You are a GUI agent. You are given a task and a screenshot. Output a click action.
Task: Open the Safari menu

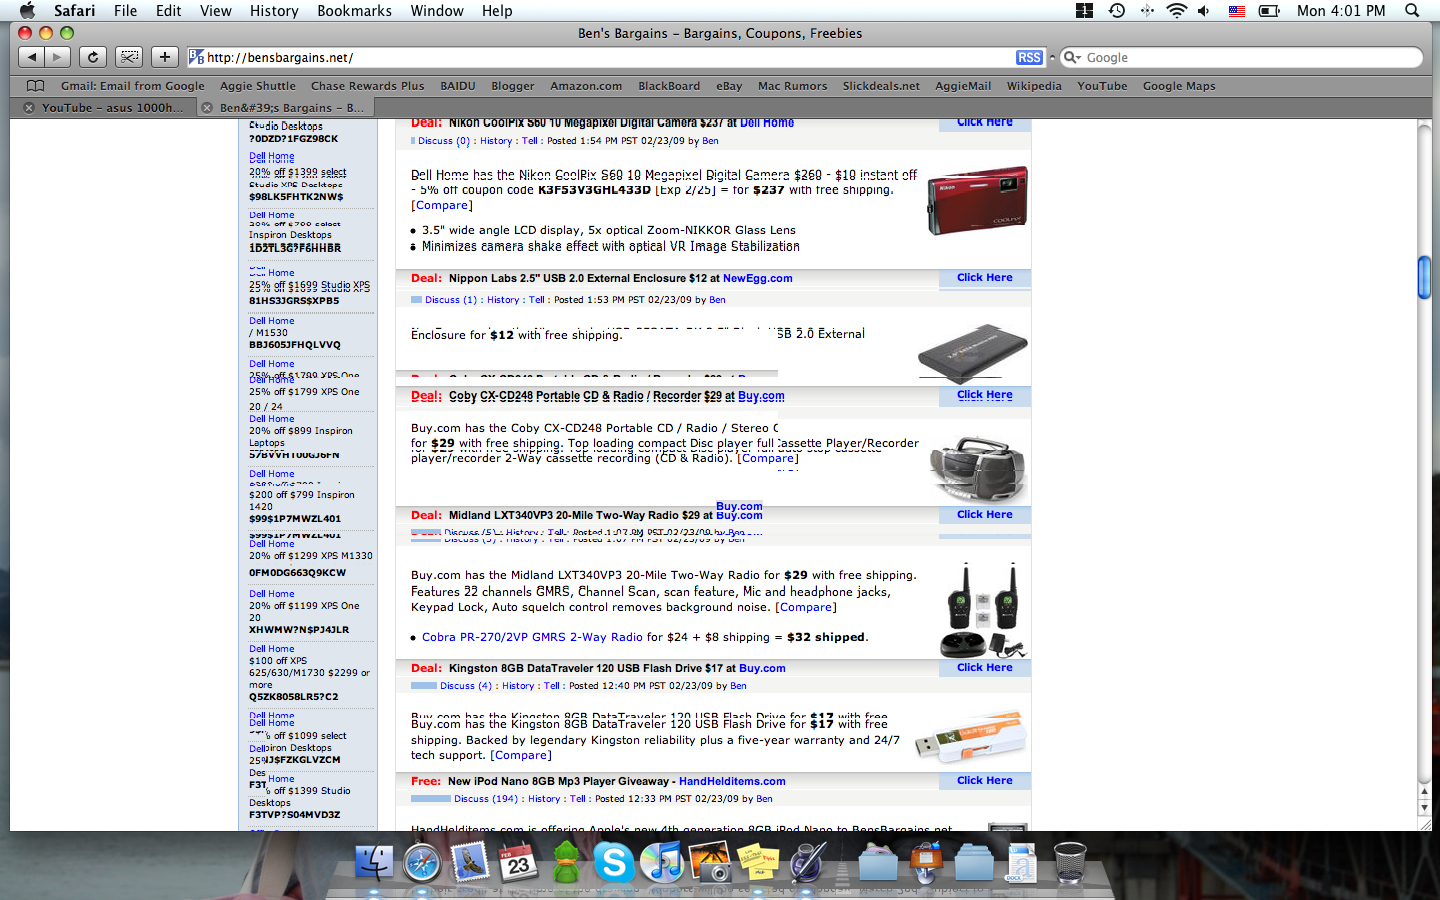75,10
